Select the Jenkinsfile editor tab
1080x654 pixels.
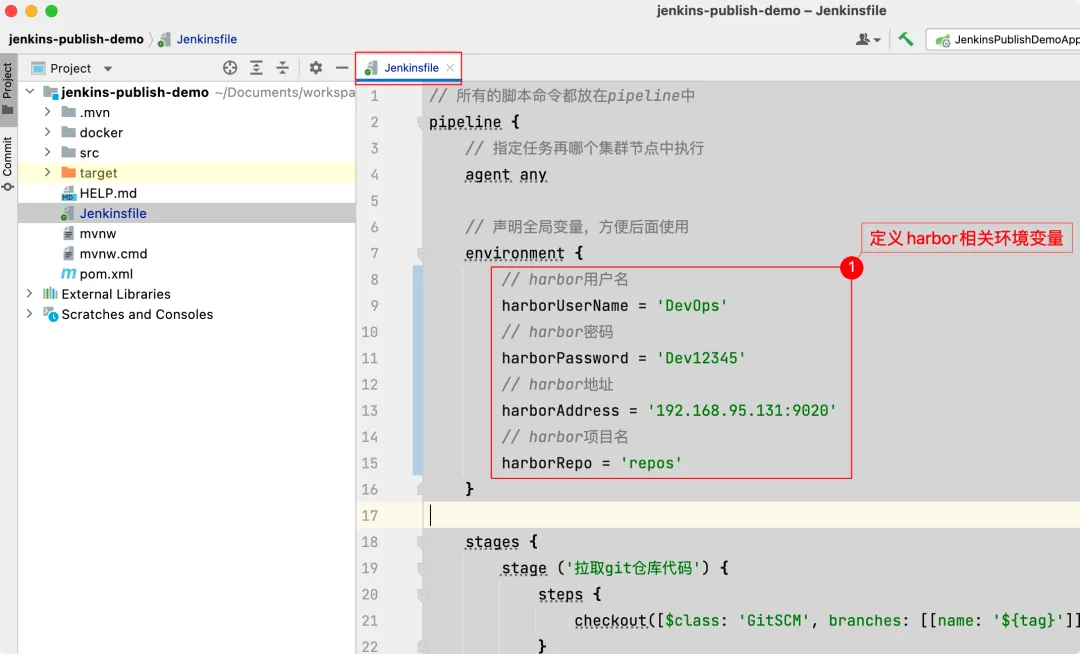[x=408, y=67]
